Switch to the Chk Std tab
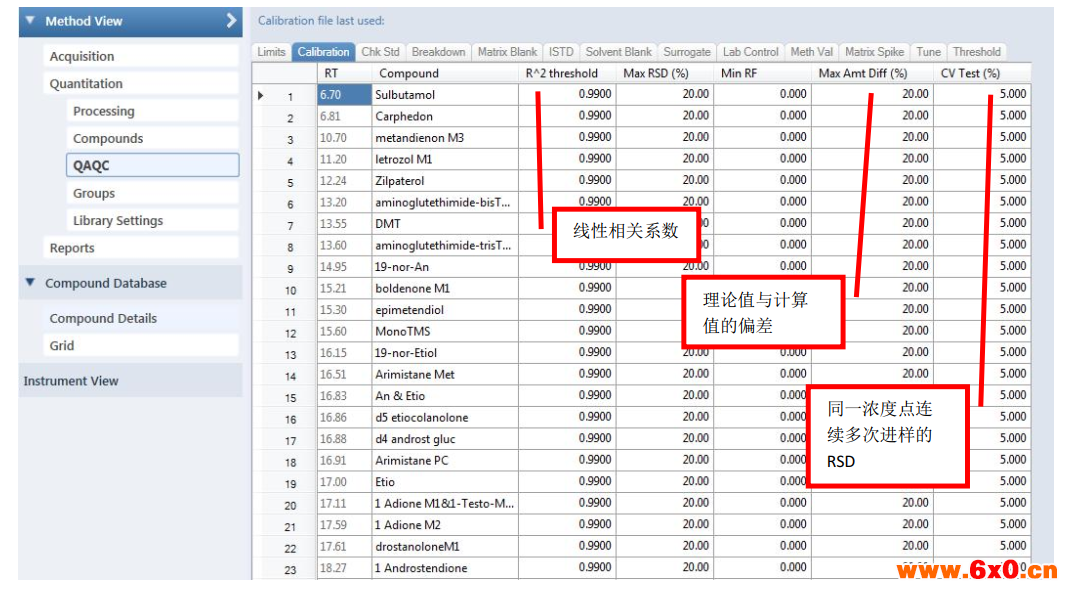 [x=380, y=52]
